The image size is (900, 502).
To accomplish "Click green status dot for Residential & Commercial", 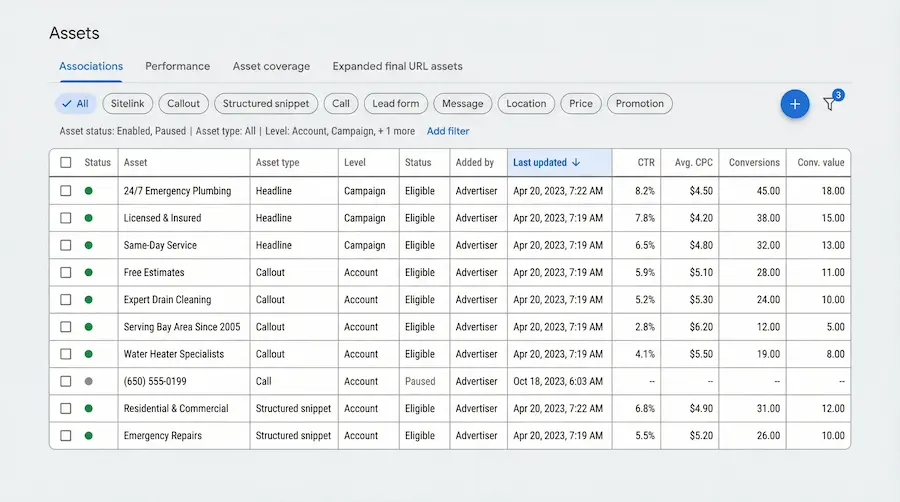I will (88, 408).
